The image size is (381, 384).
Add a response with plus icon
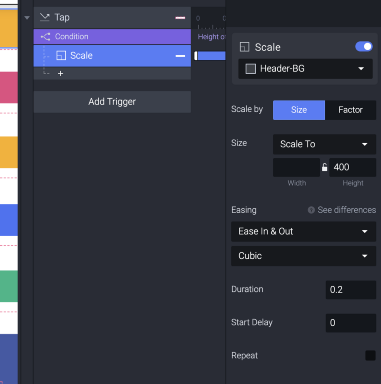(60, 73)
